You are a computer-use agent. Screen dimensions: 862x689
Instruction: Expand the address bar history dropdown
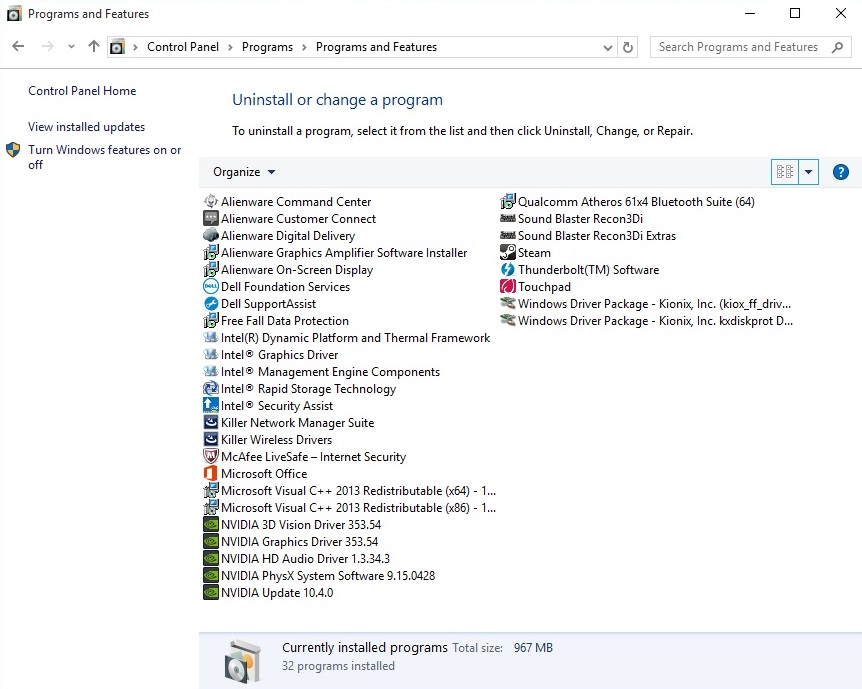click(x=607, y=47)
